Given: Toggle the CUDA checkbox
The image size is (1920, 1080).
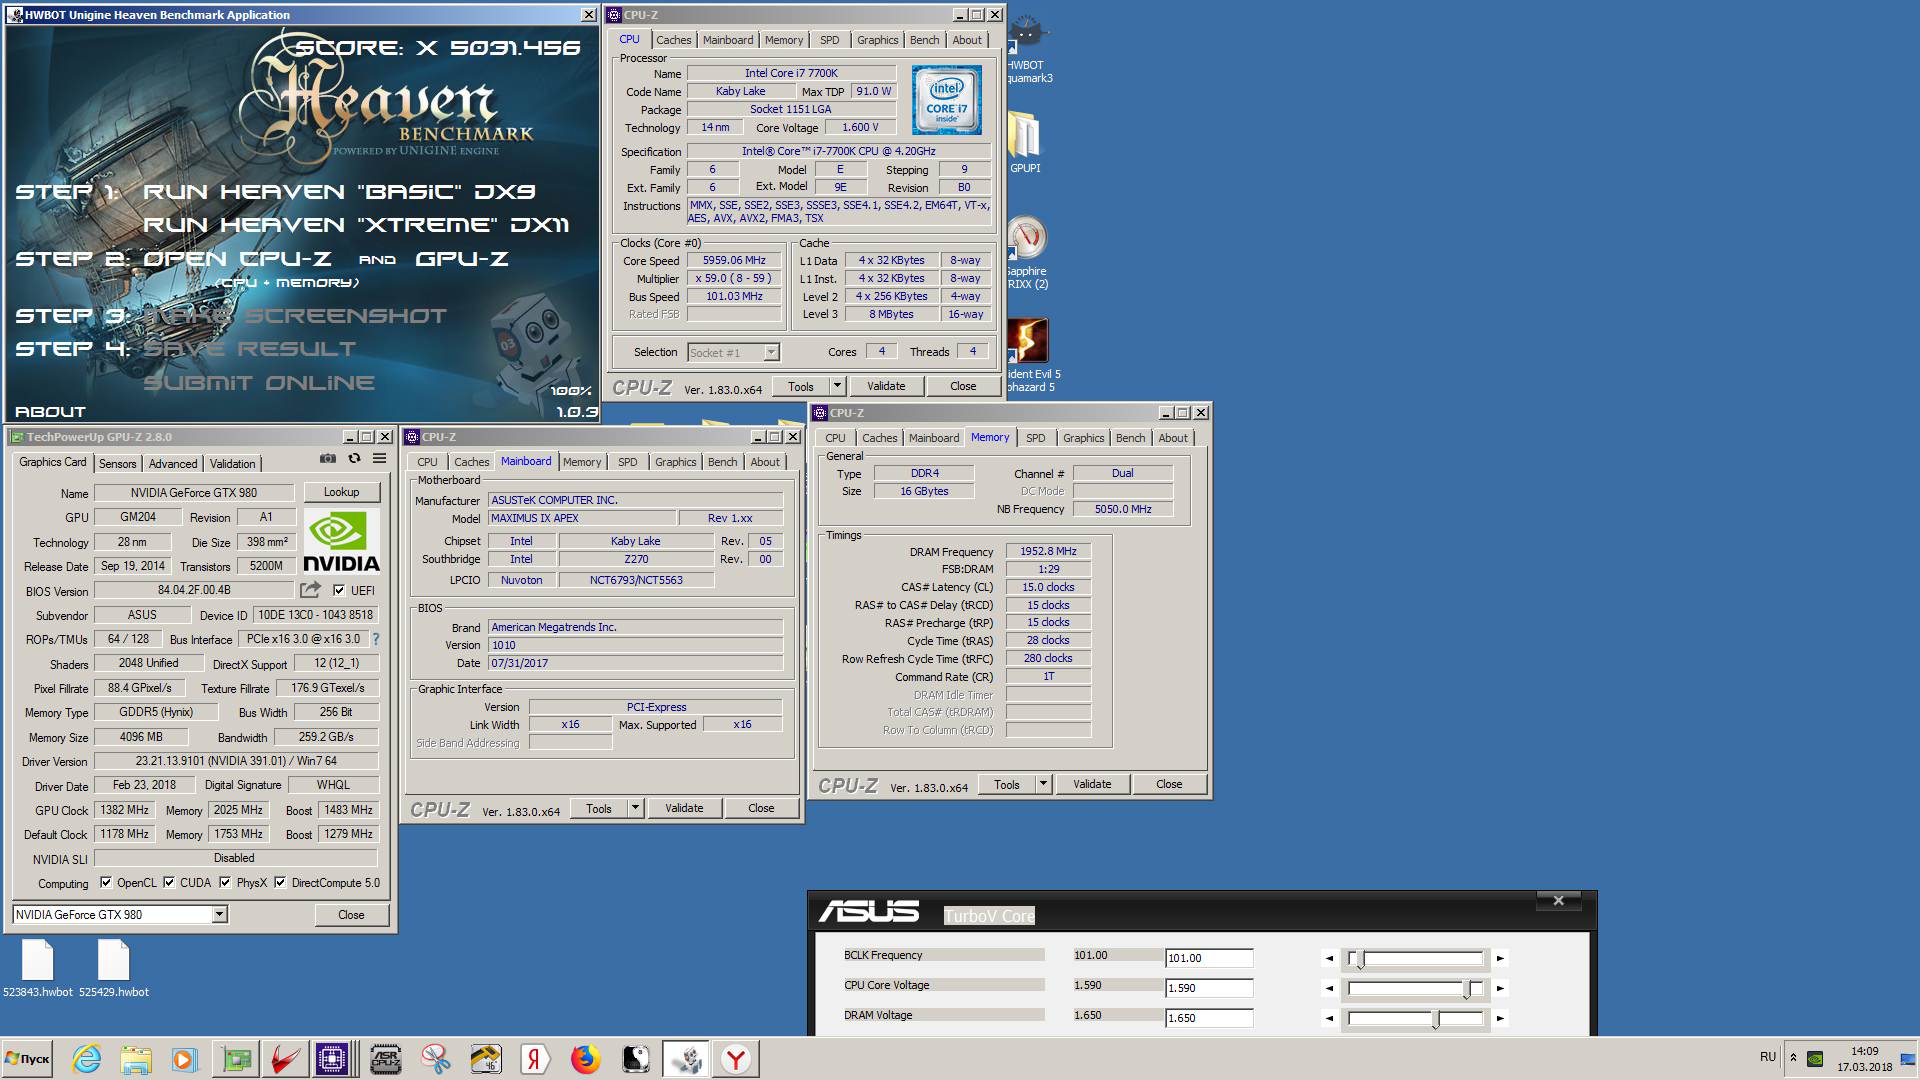Looking at the screenshot, I should (x=169, y=882).
